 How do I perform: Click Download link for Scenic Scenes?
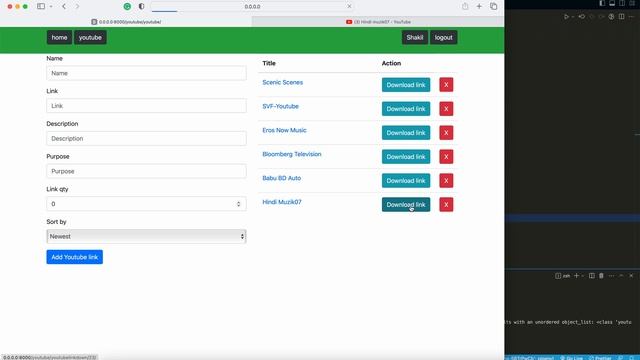(406, 85)
